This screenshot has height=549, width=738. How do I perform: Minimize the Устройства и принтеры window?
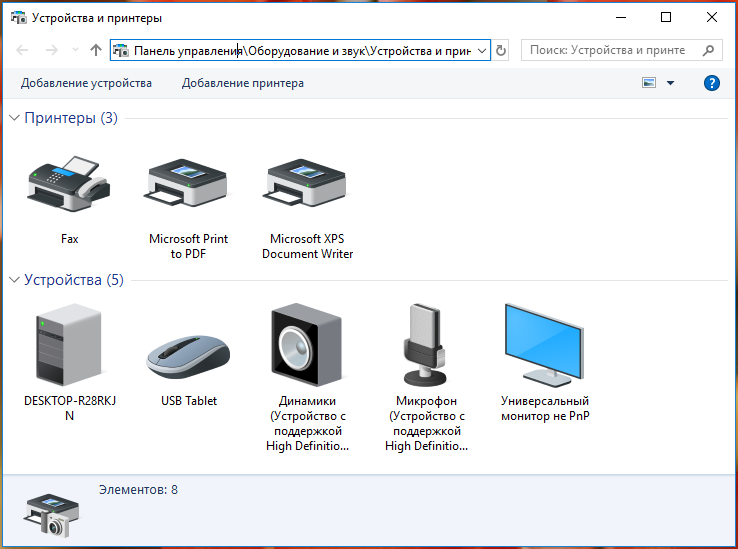[x=621, y=17]
